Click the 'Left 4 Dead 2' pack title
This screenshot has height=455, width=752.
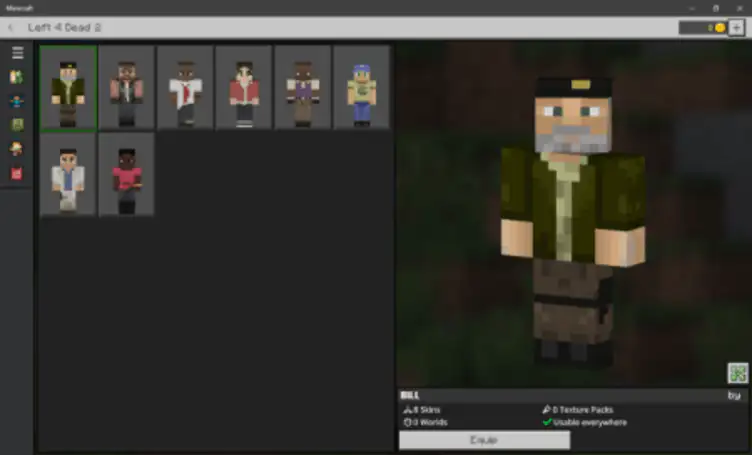pos(64,28)
